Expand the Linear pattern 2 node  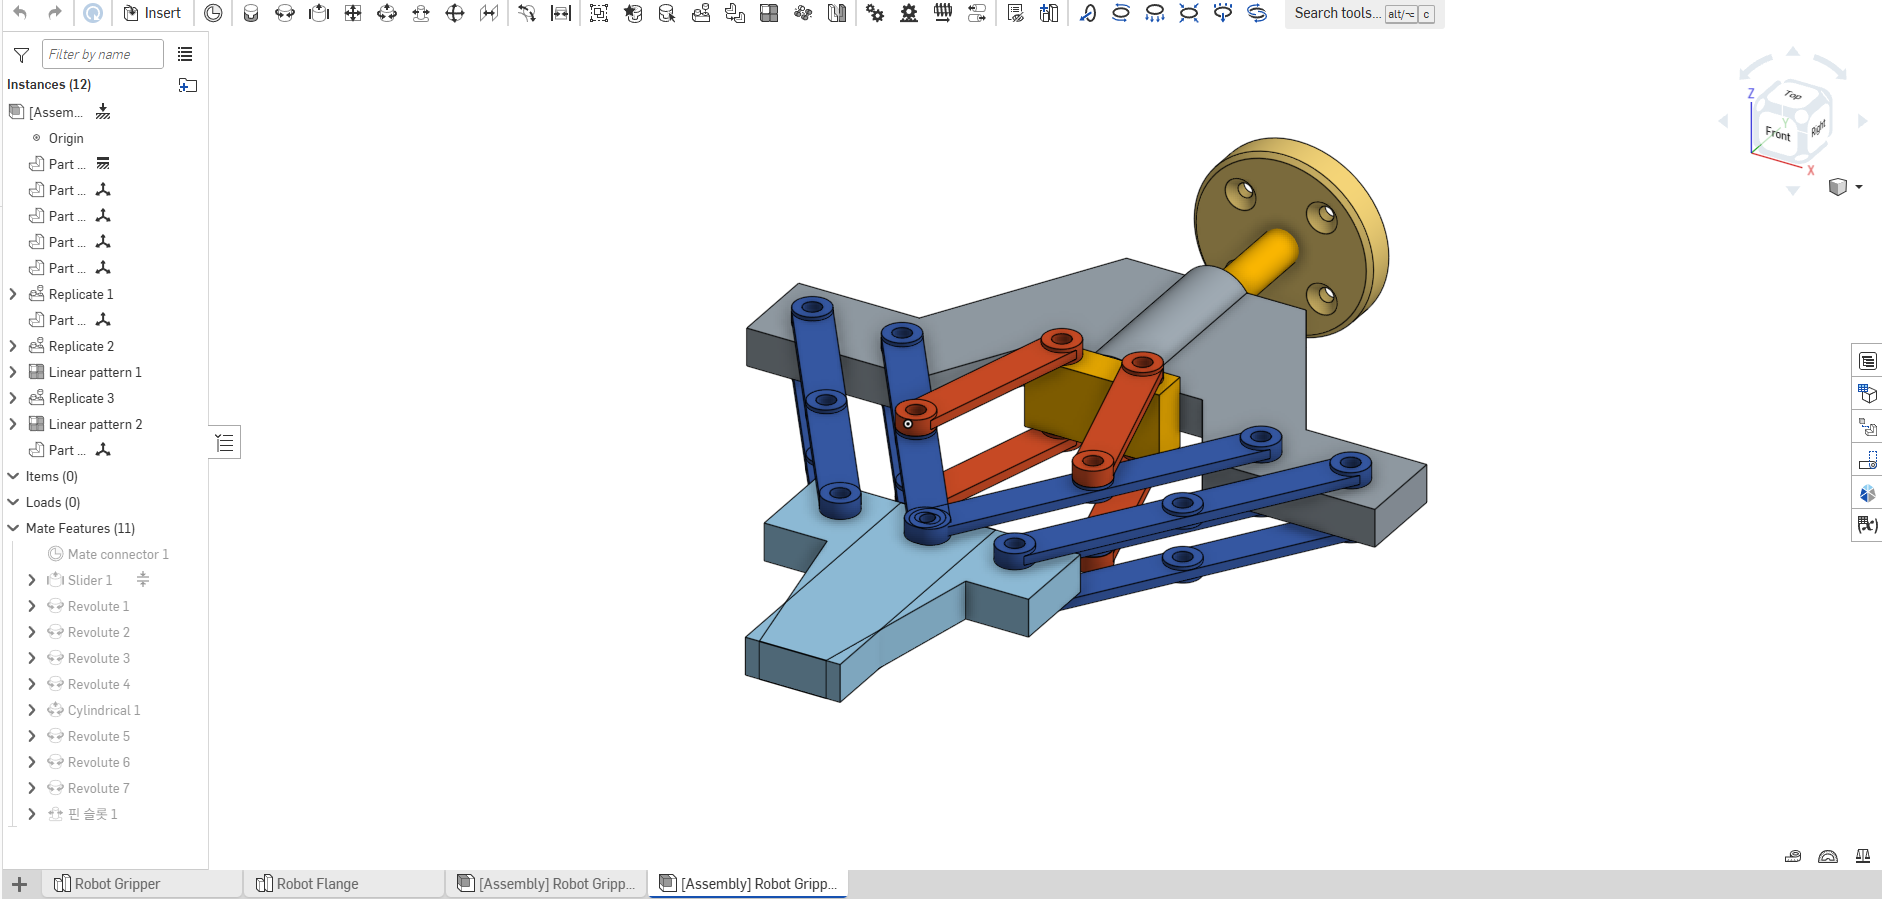click(13, 424)
